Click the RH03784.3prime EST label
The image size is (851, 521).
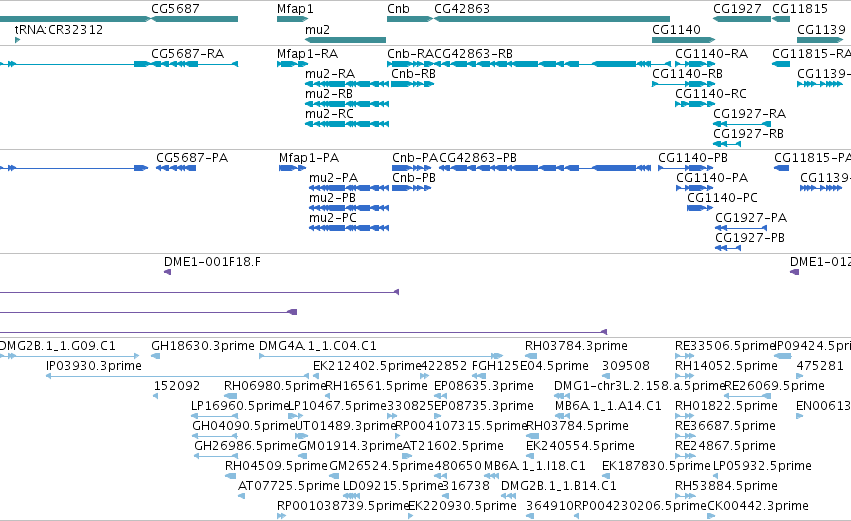click(576, 346)
